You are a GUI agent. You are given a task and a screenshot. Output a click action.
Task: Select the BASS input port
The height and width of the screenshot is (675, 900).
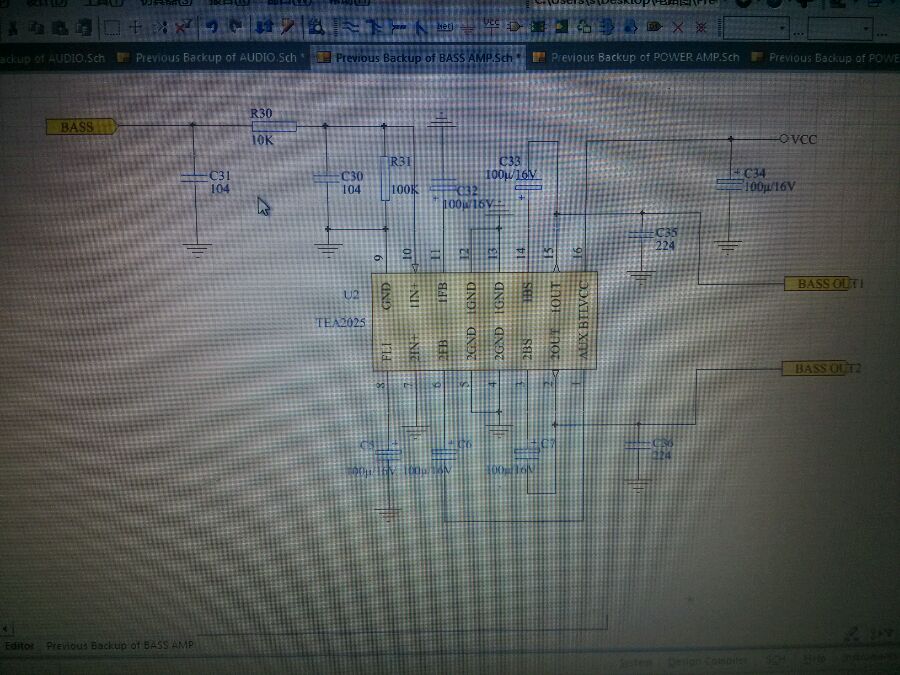82,127
